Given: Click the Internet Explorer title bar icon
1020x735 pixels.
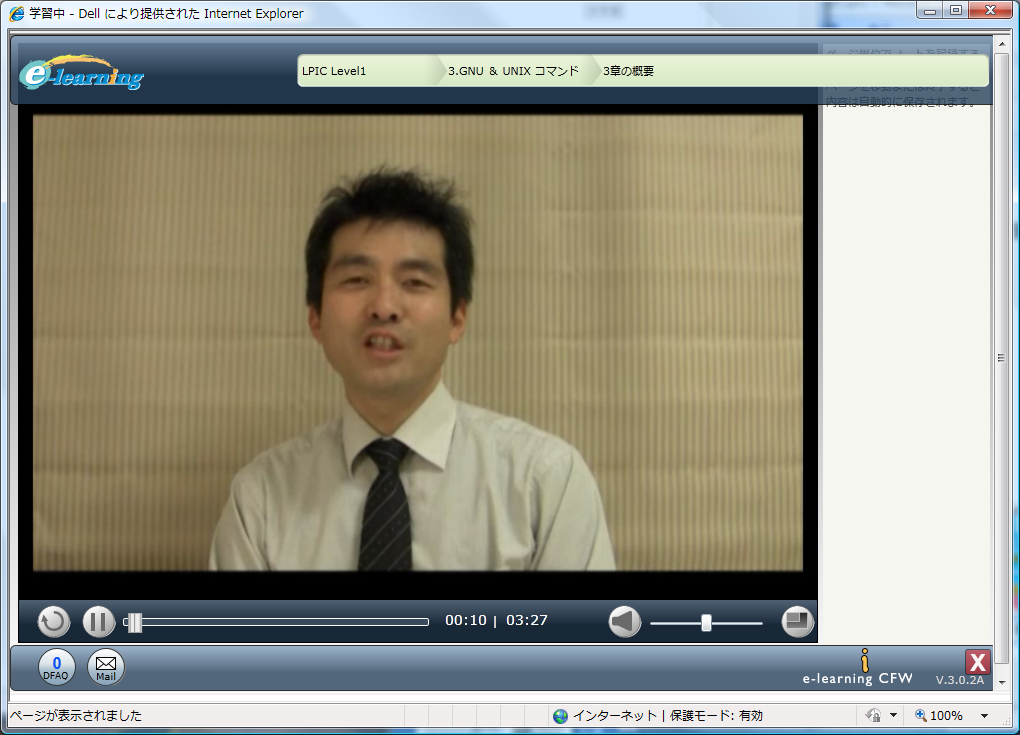Looking at the screenshot, I should click(x=16, y=13).
